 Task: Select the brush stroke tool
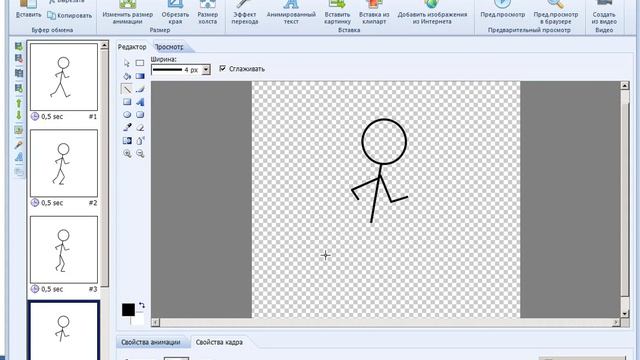tap(140, 89)
